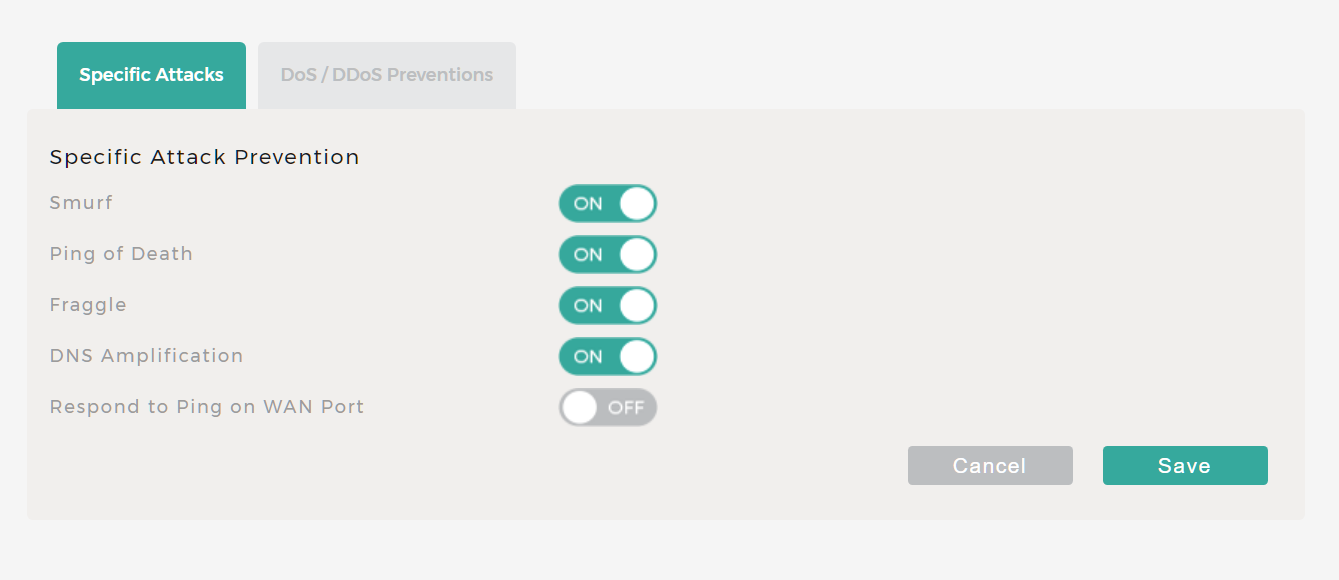
Task: Click the white knob on the Fraggle switch
Action: tap(637, 305)
